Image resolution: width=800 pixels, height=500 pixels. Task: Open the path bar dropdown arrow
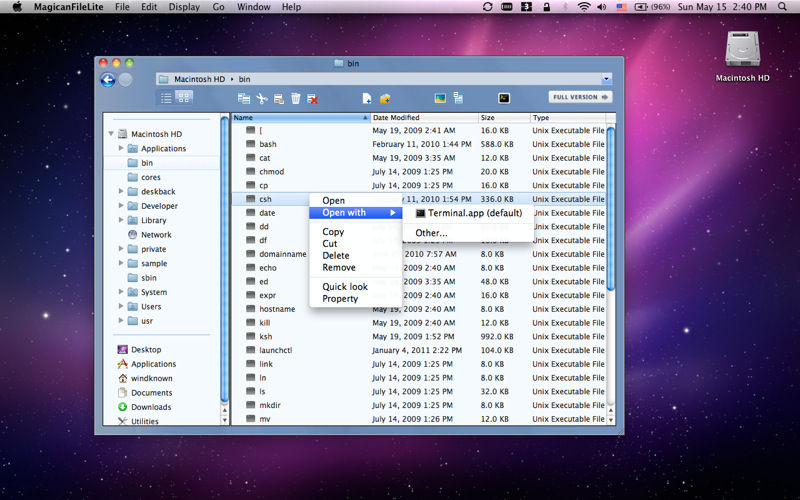pos(606,79)
